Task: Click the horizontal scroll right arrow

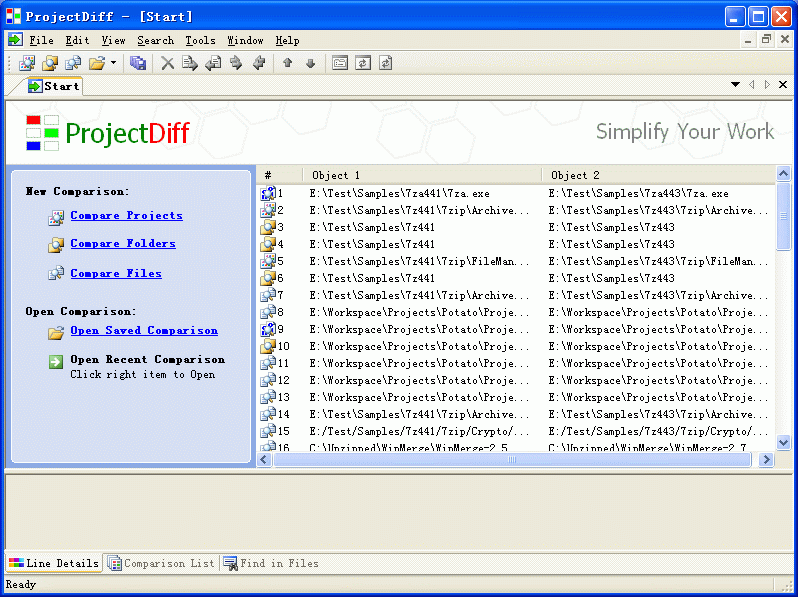Action: click(766, 460)
